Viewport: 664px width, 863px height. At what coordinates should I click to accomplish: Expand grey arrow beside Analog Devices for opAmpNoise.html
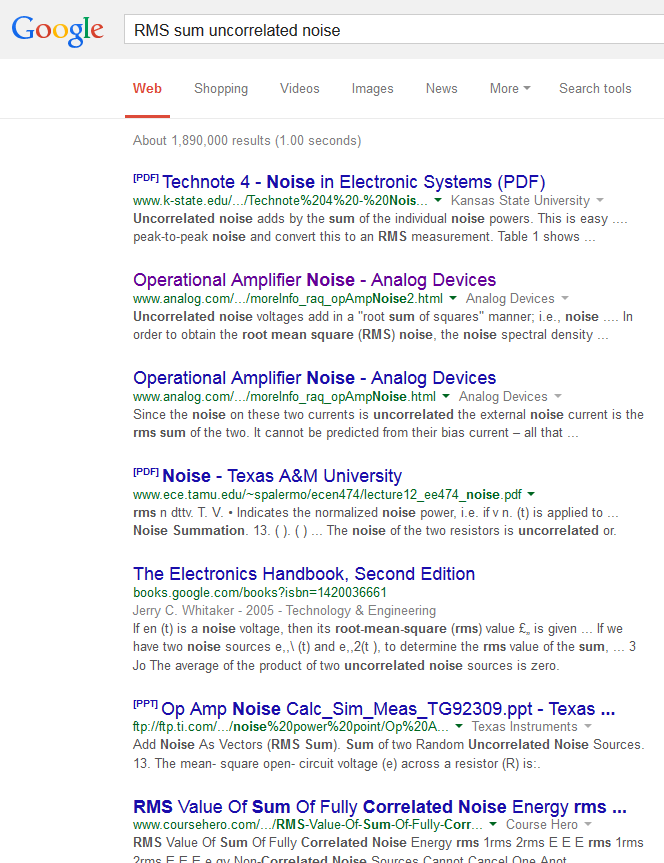pyautogui.click(x=558, y=396)
